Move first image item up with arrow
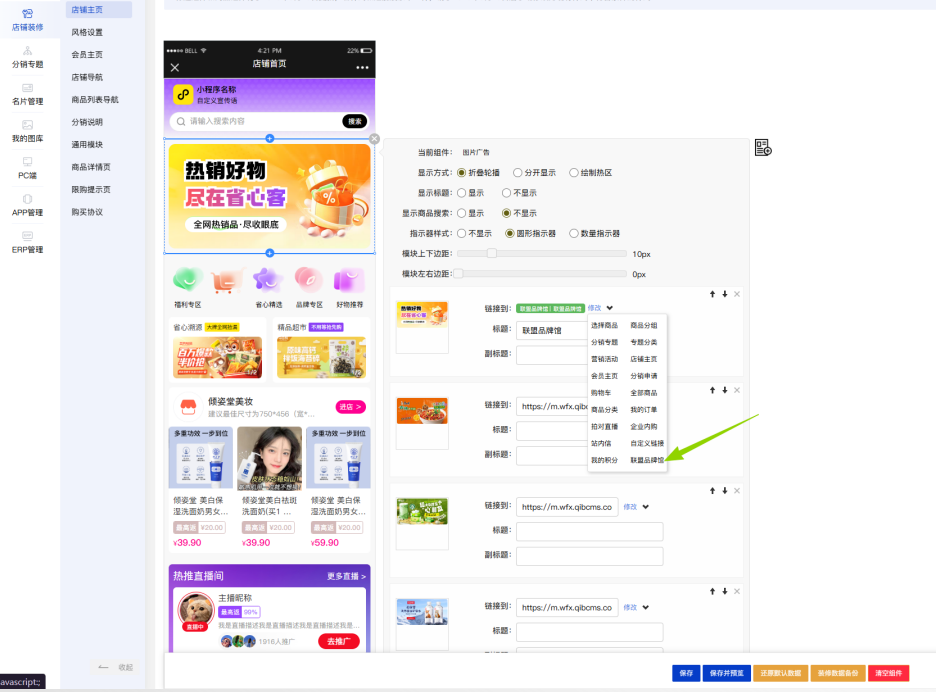The width and height of the screenshot is (936, 692). pyautogui.click(x=712, y=294)
